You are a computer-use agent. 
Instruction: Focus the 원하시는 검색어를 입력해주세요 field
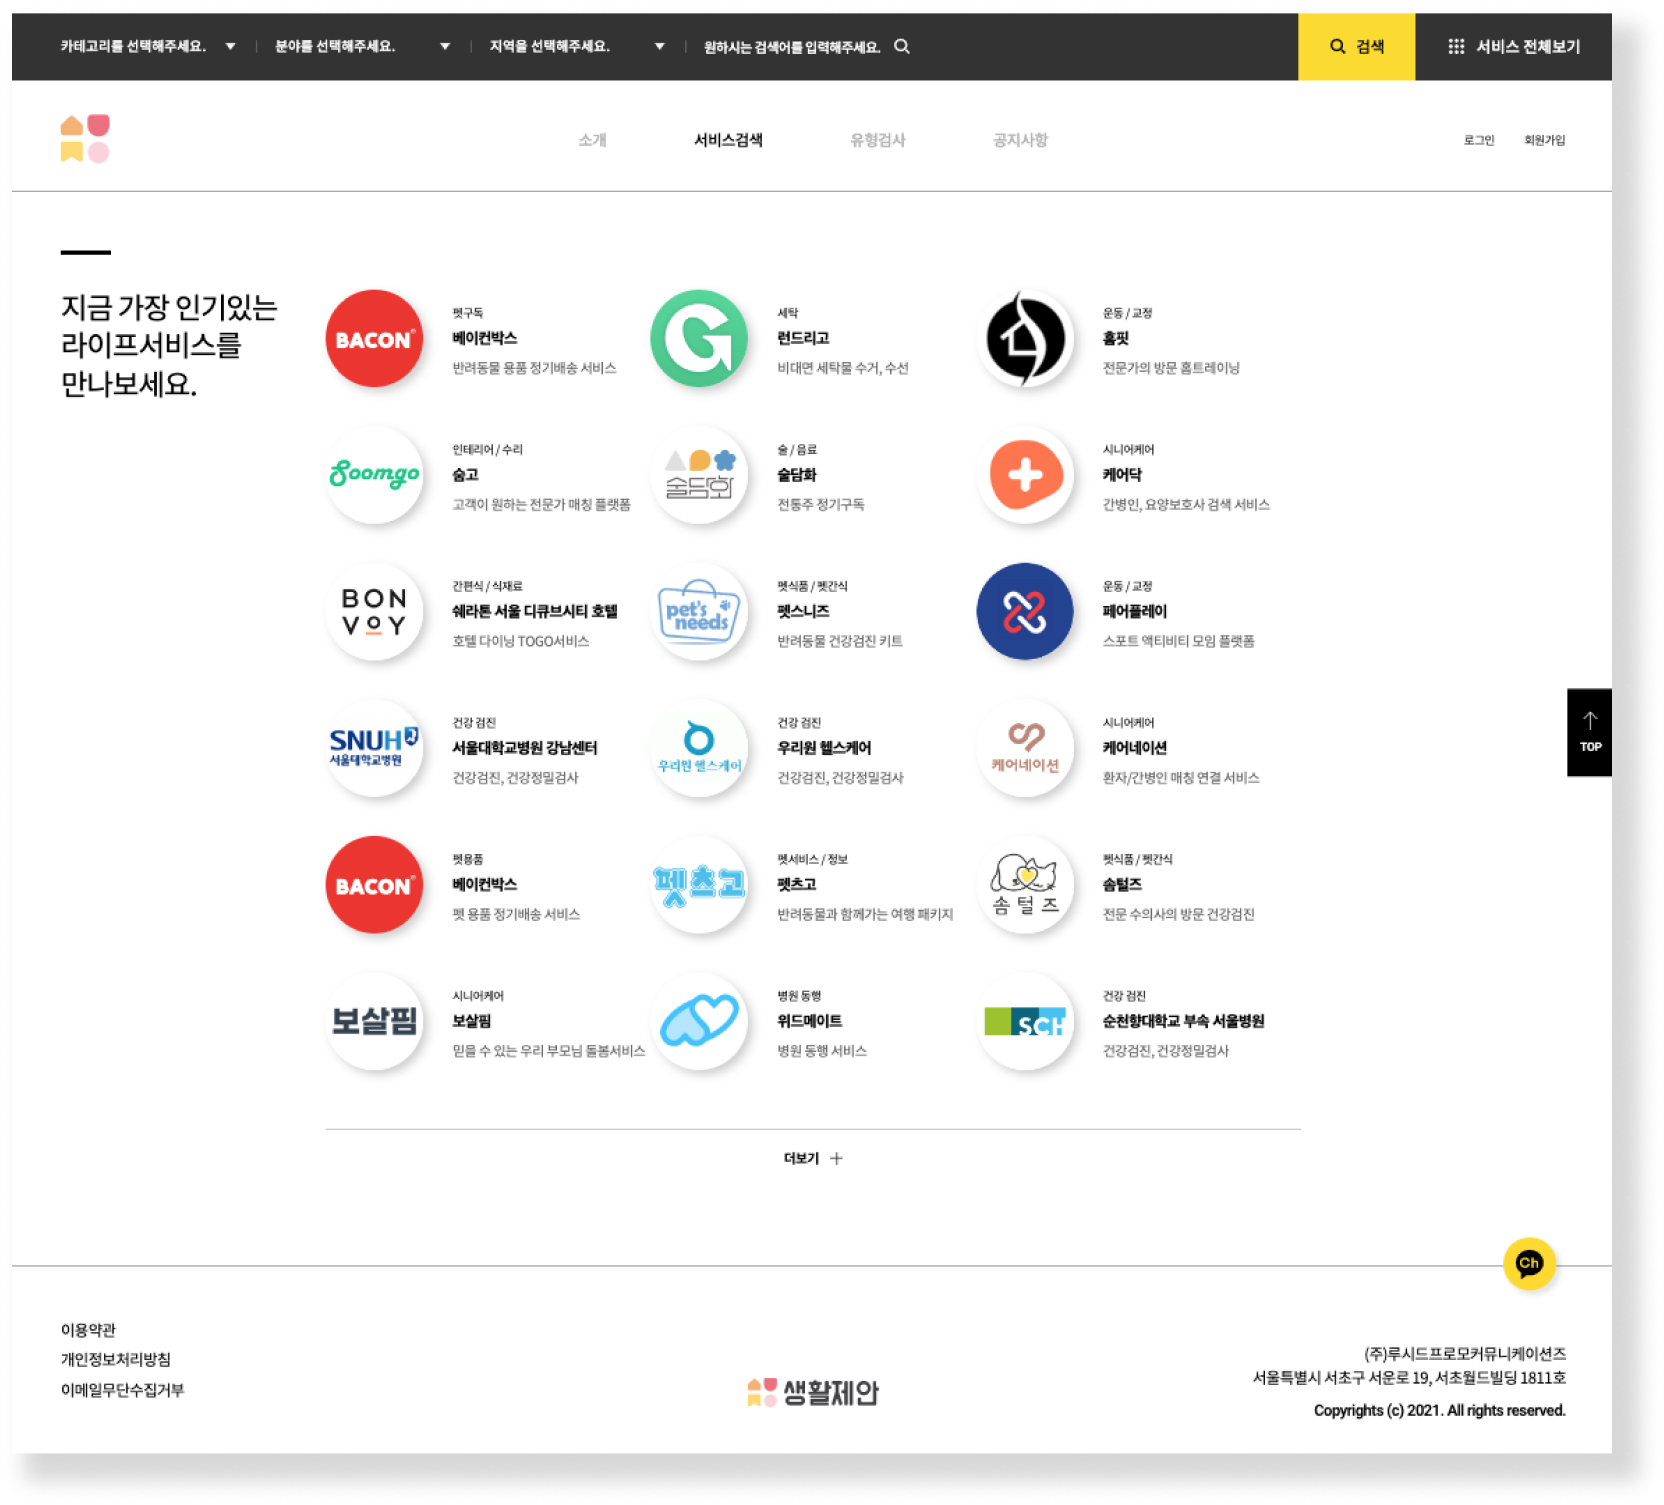tap(792, 46)
